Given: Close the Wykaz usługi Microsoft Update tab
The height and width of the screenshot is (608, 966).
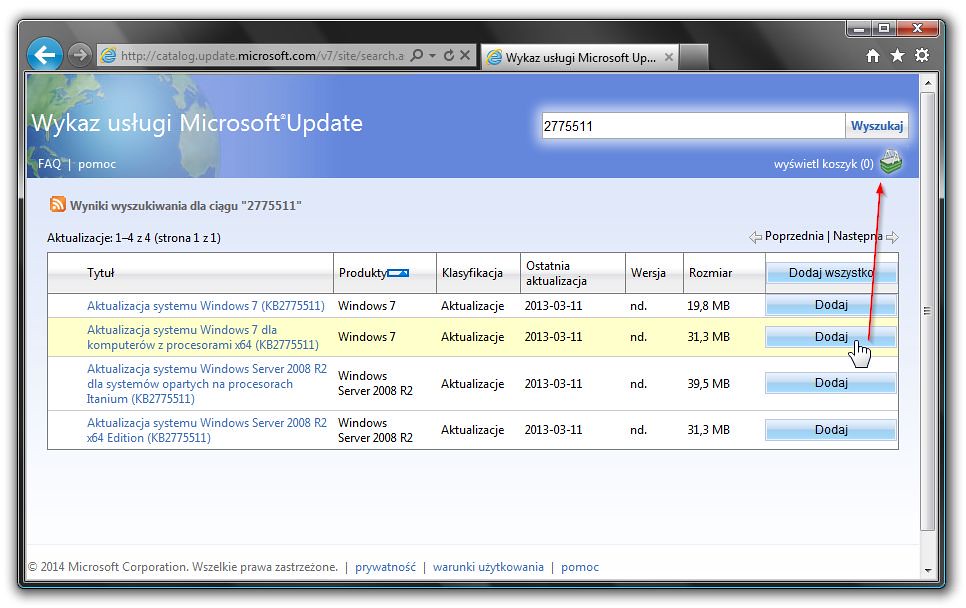Looking at the screenshot, I should pos(668,57).
